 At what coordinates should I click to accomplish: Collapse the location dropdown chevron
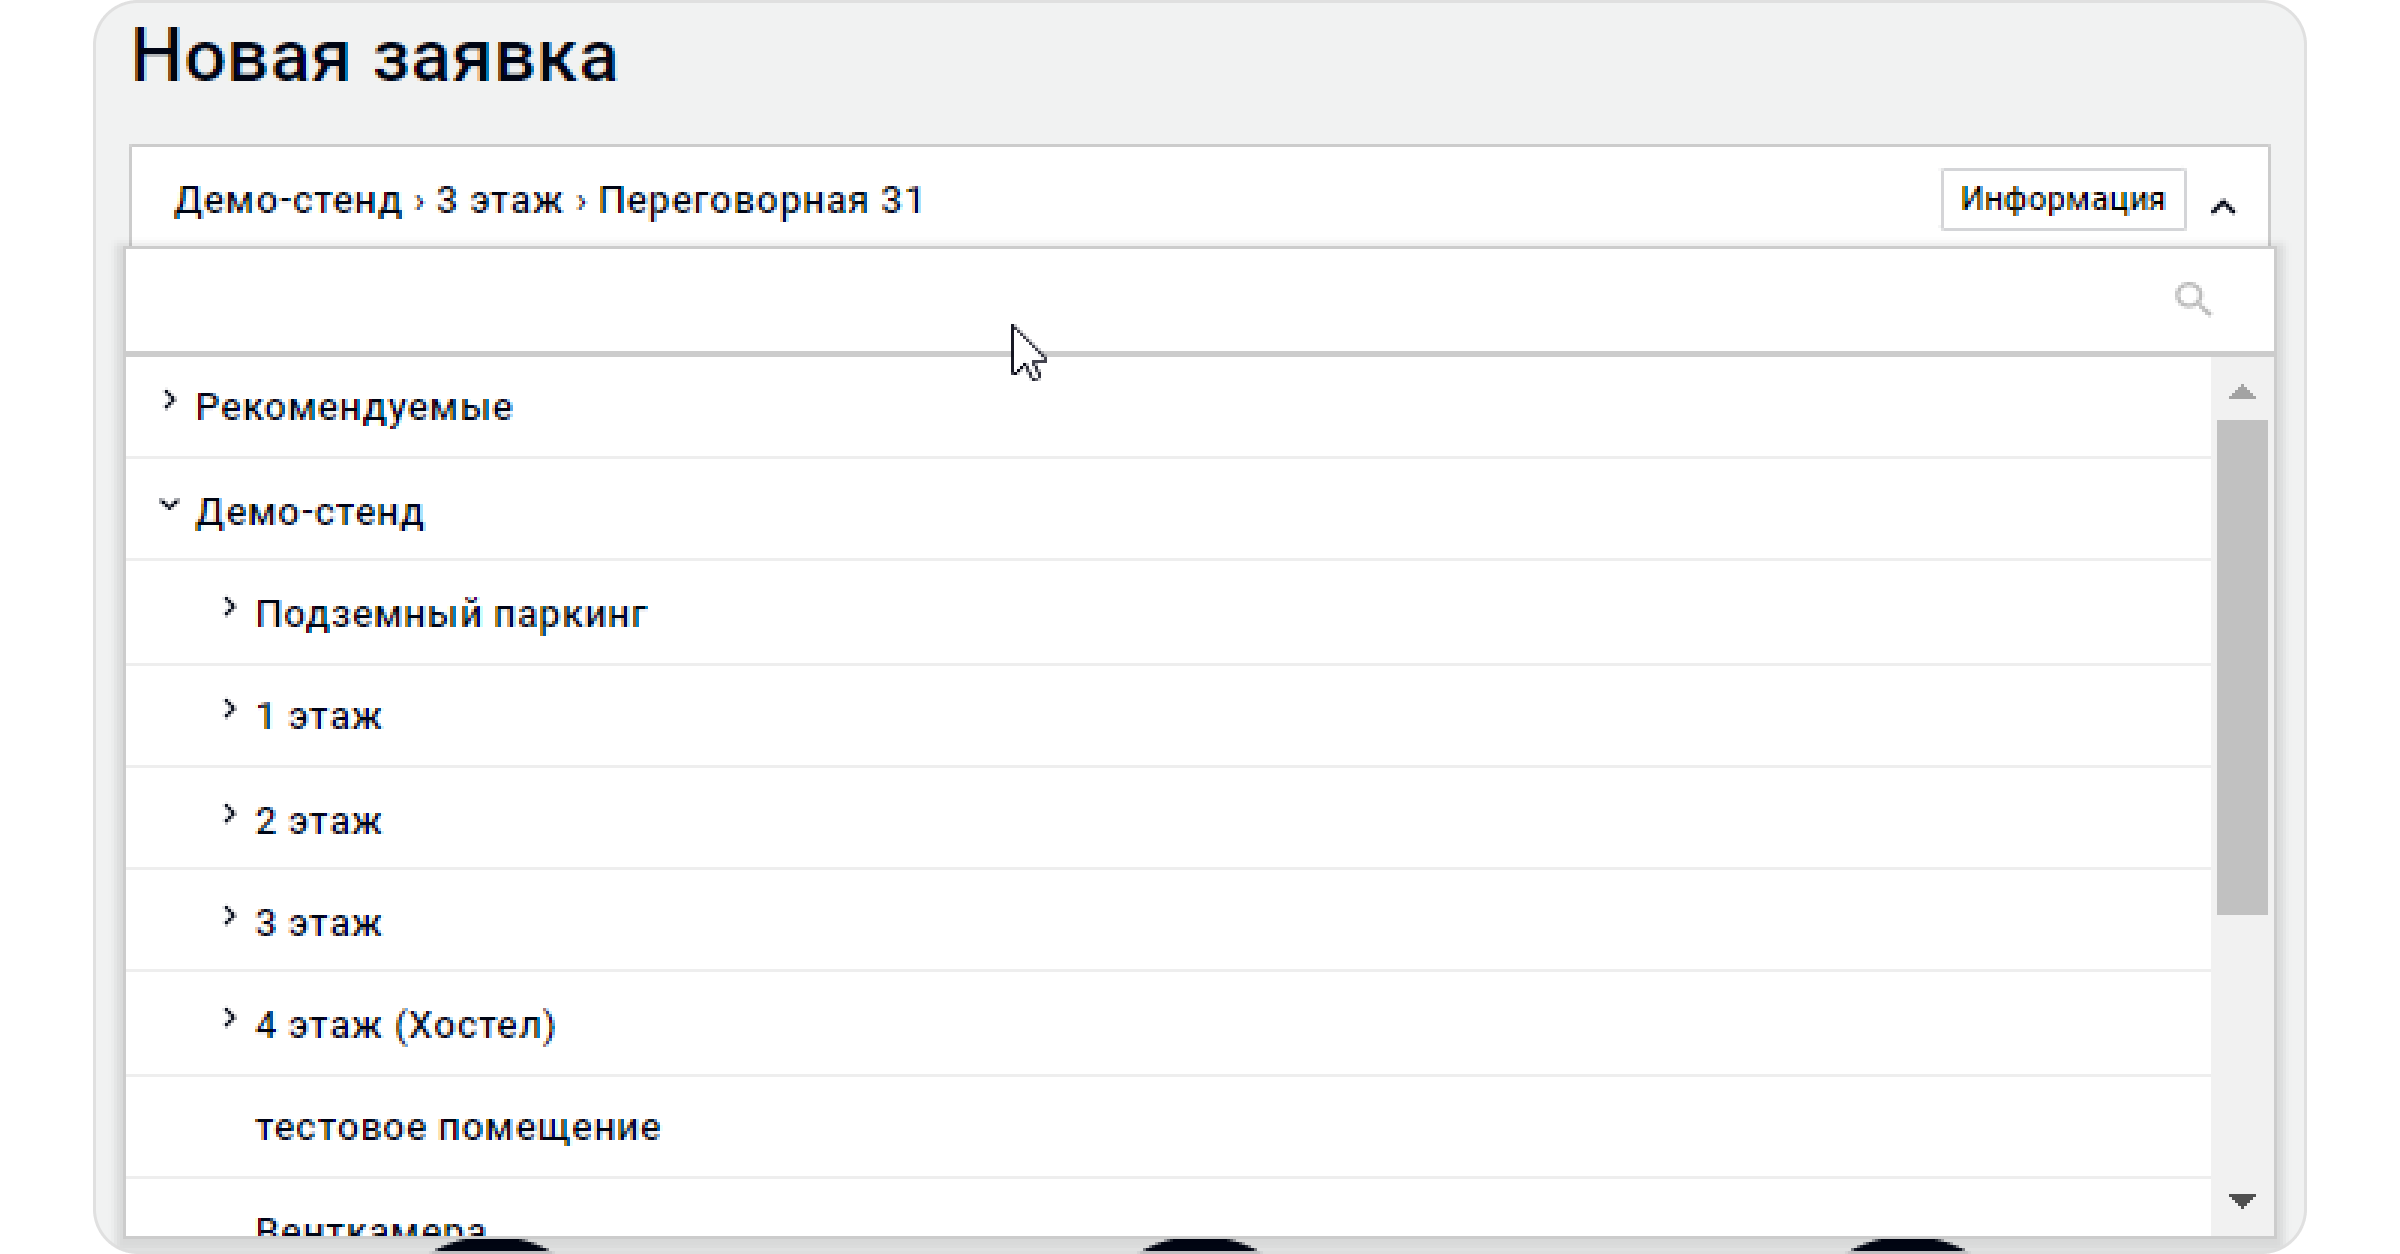click(2222, 207)
